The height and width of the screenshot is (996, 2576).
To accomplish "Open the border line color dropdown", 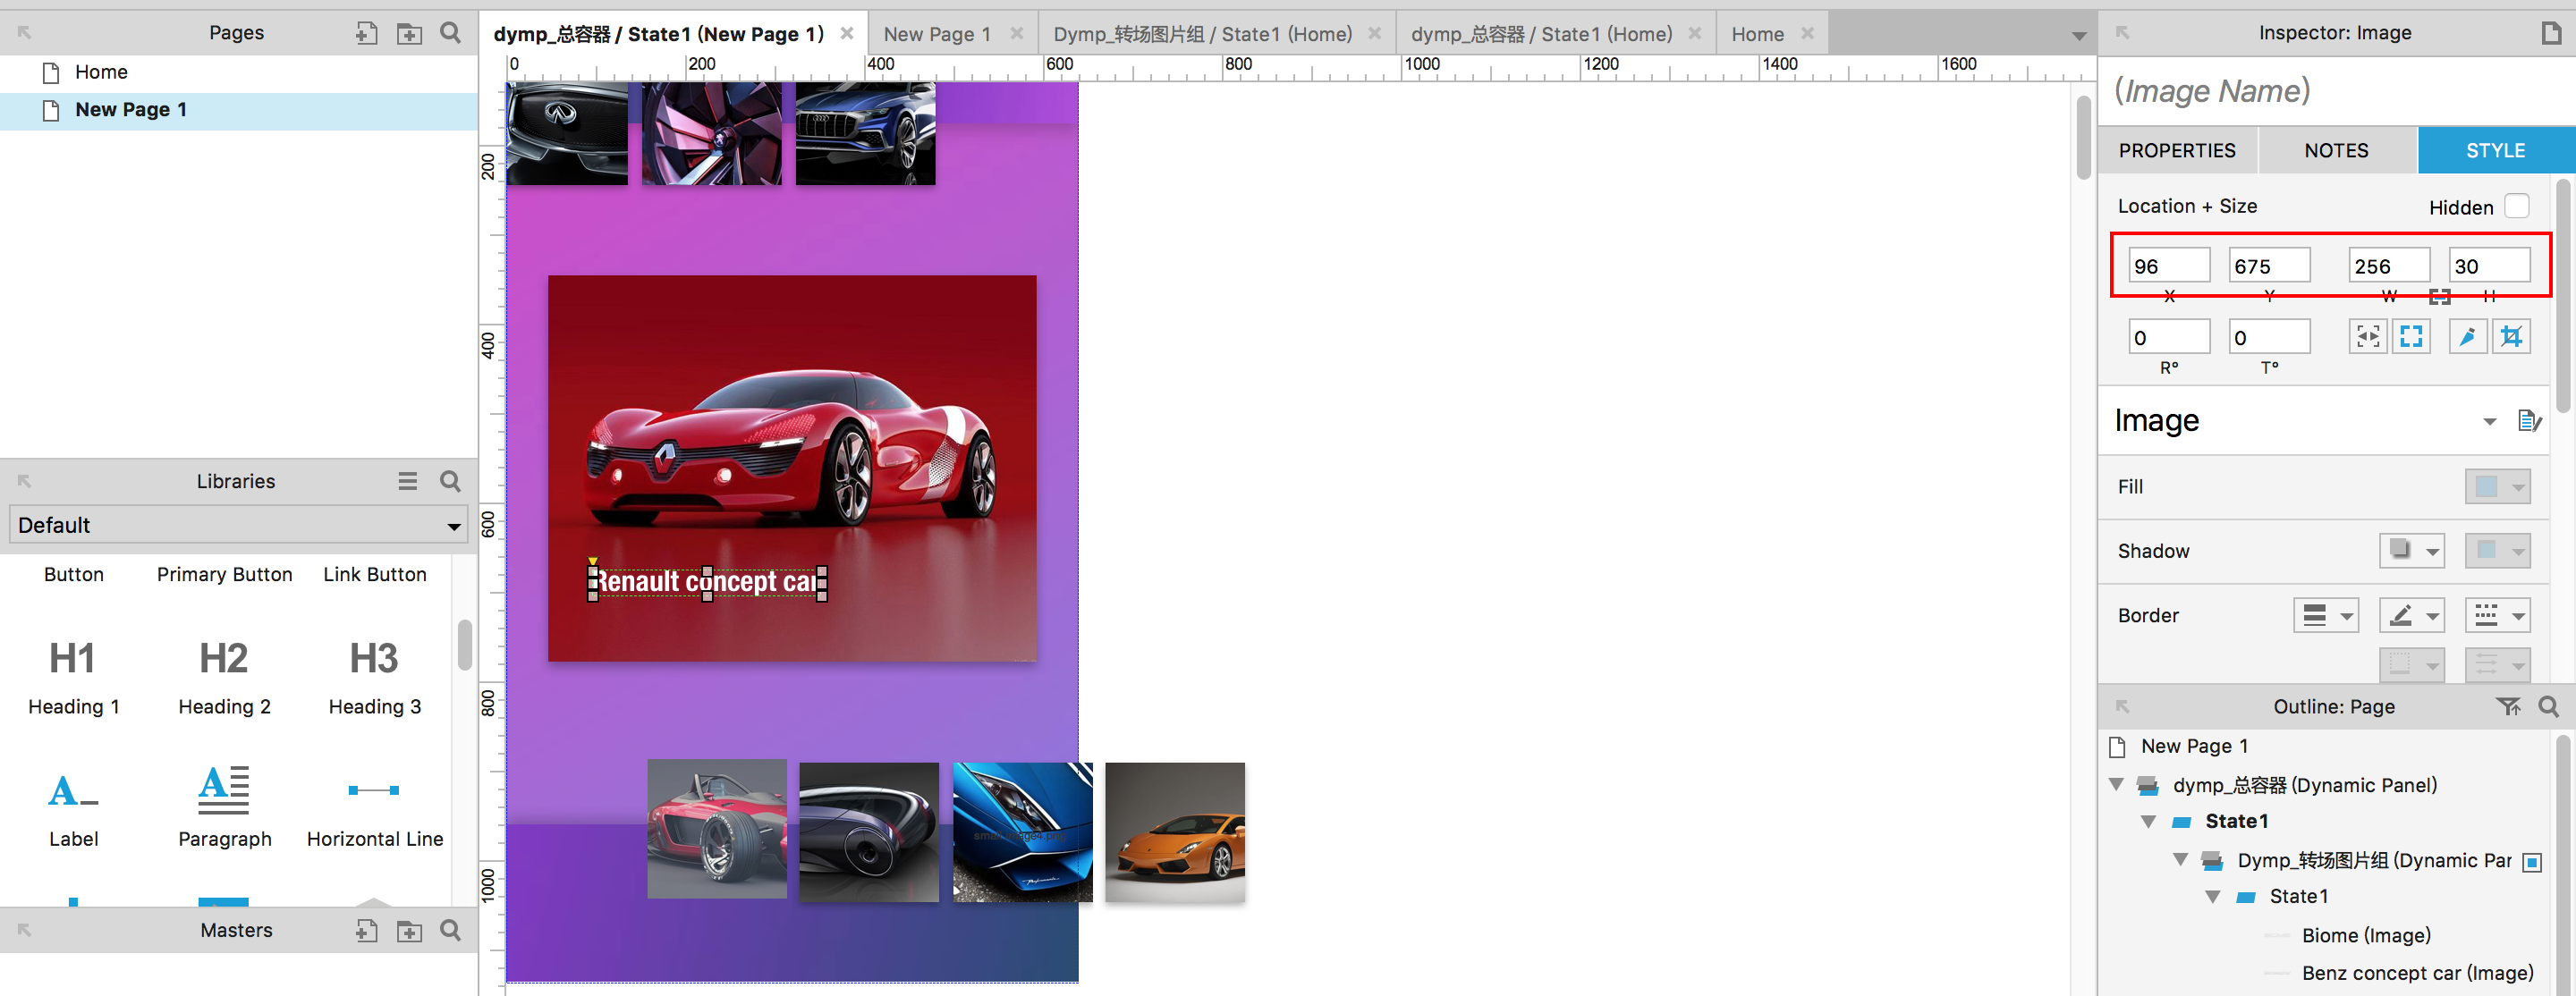I will point(2411,615).
